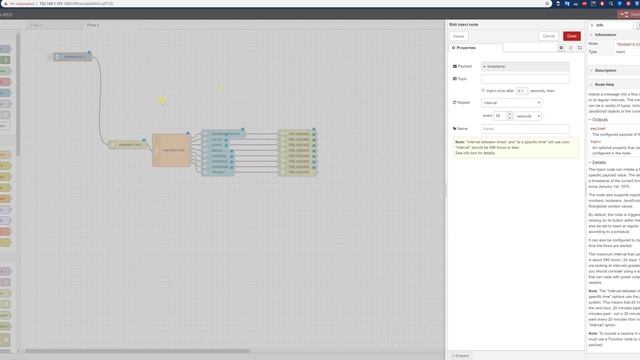Open the node description document icon tab
The height and width of the screenshot is (360, 640).
[x=570, y=48]
